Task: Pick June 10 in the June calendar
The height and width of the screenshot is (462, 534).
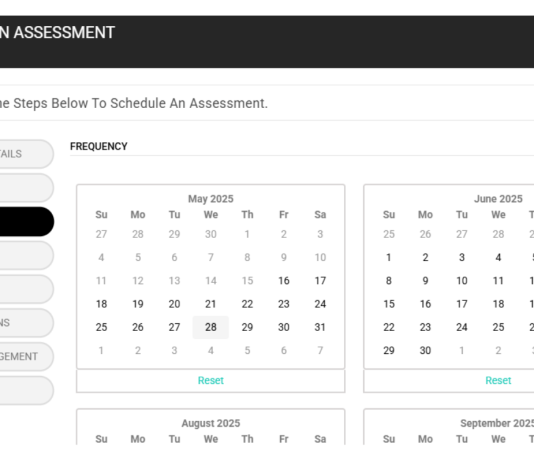Action: coord(461,281)
